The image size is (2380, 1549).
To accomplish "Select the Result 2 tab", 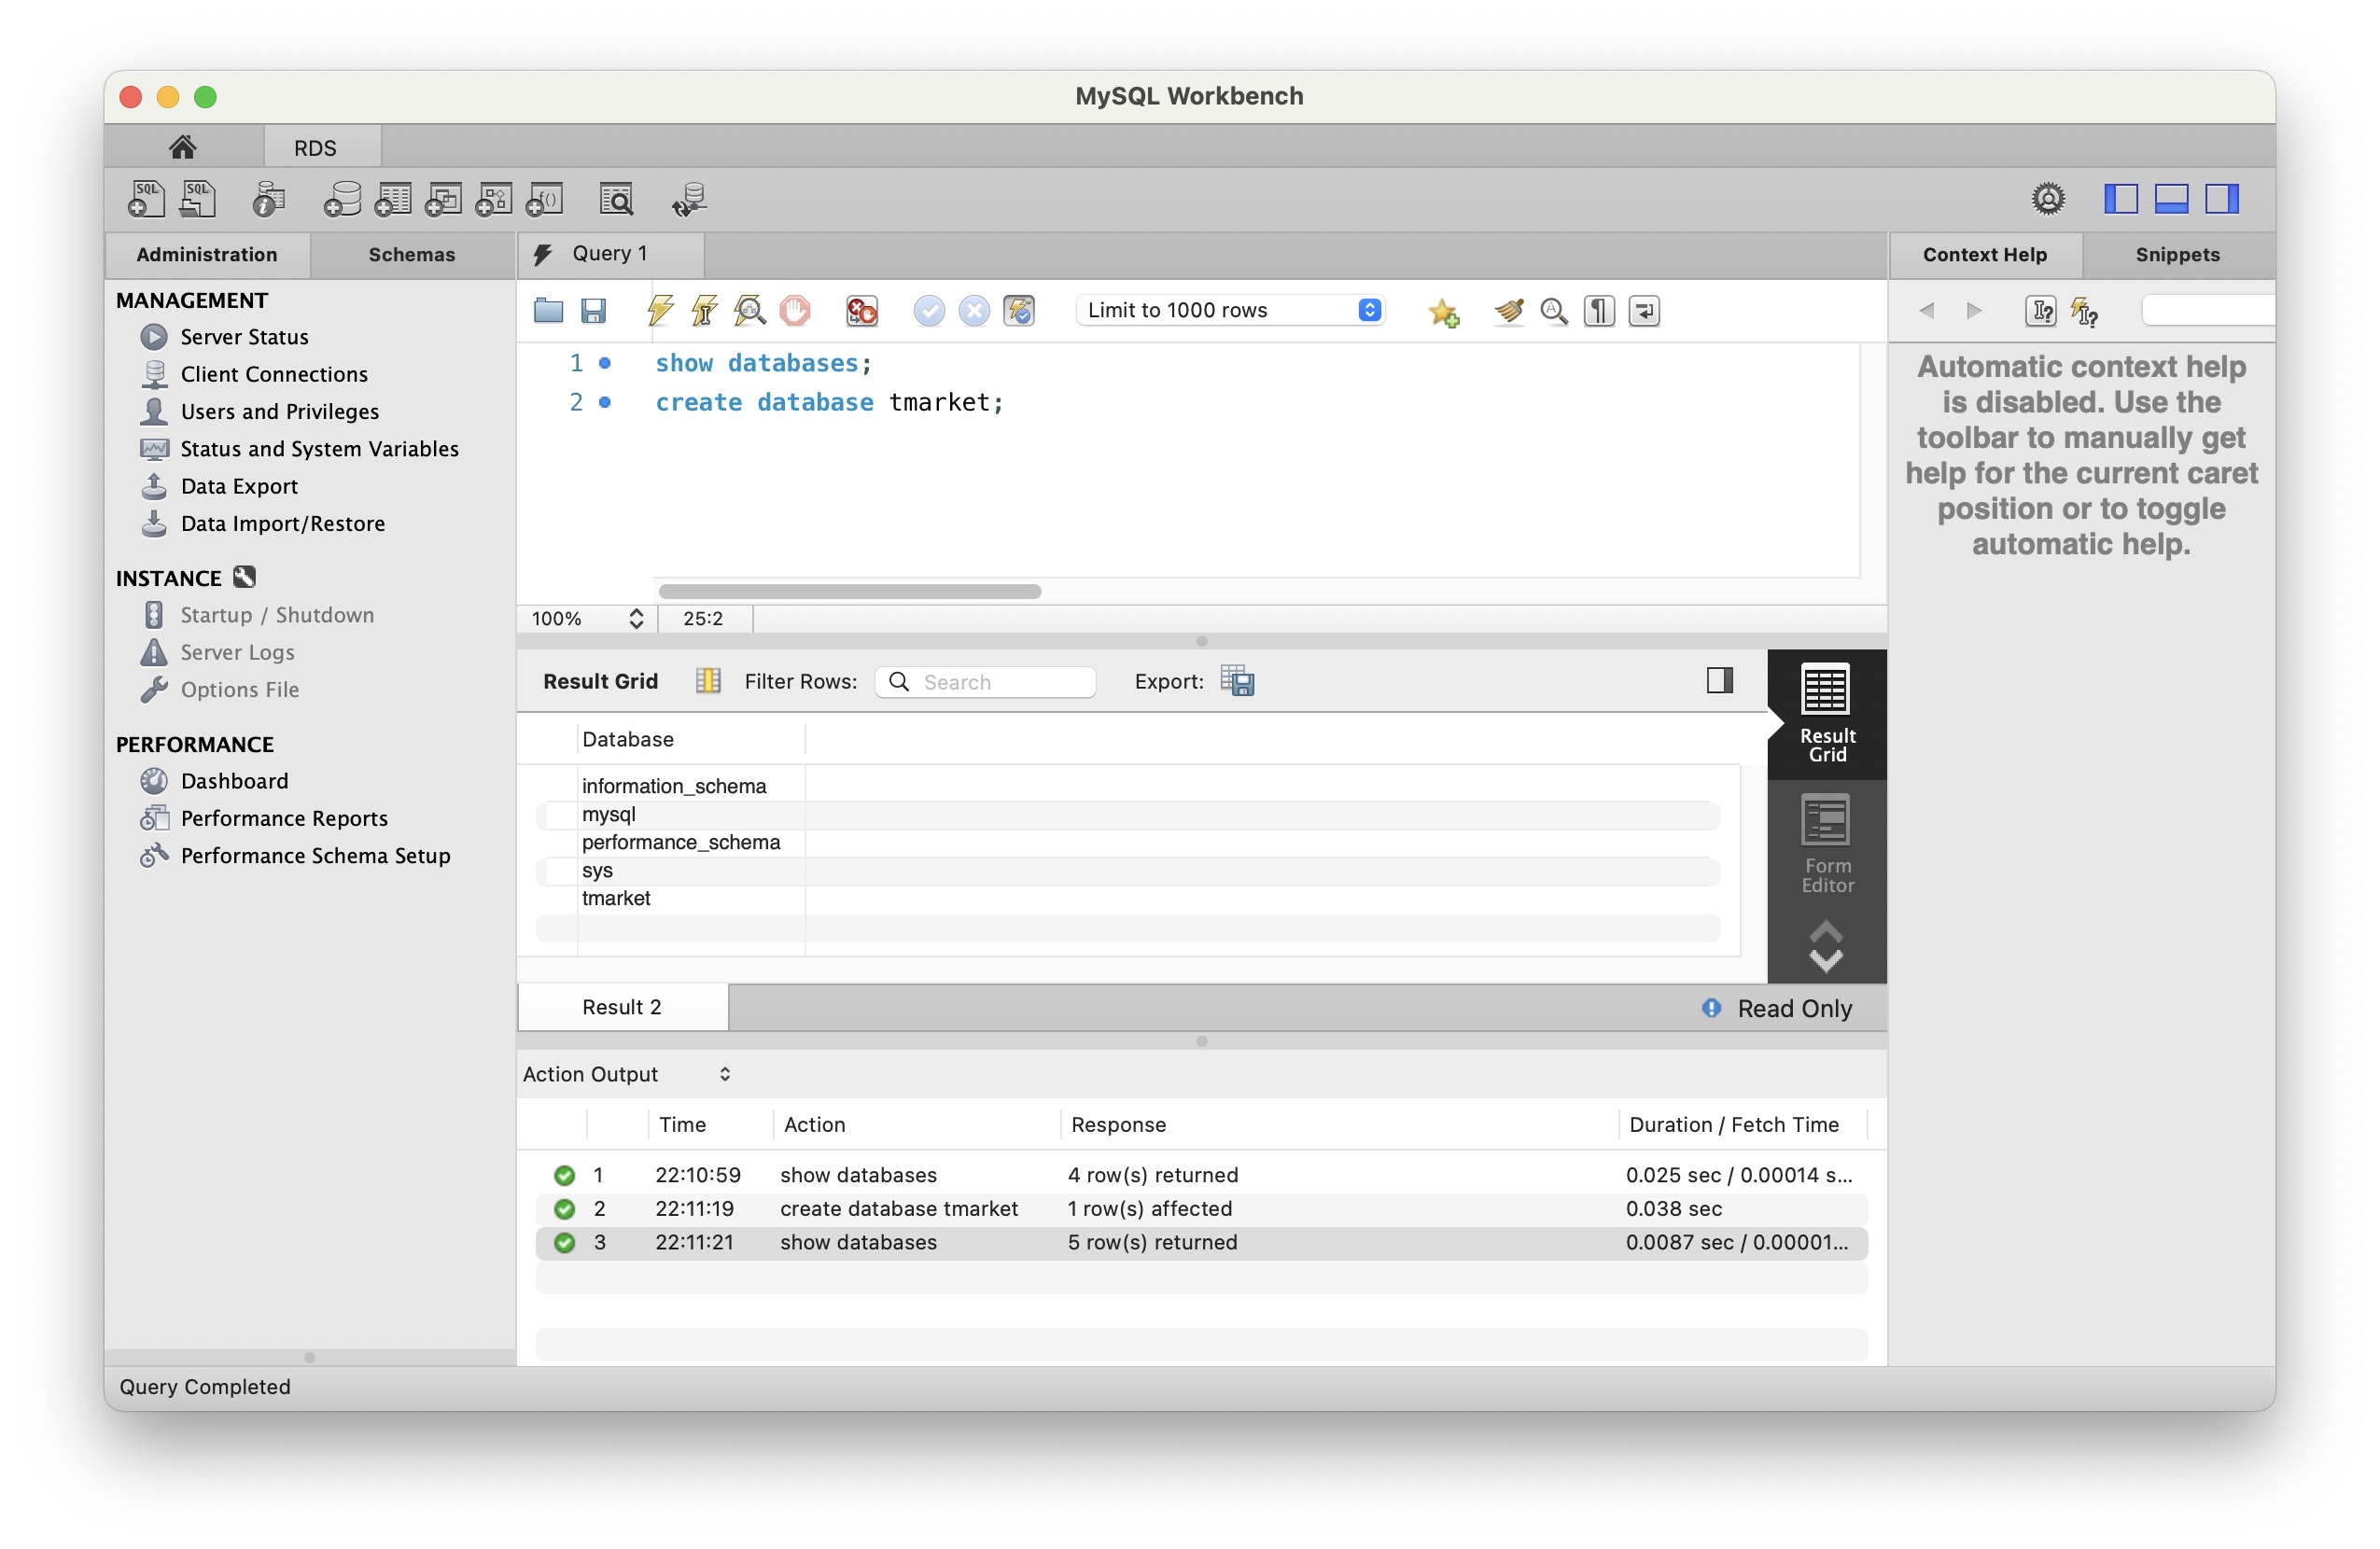I will 622,1007.
